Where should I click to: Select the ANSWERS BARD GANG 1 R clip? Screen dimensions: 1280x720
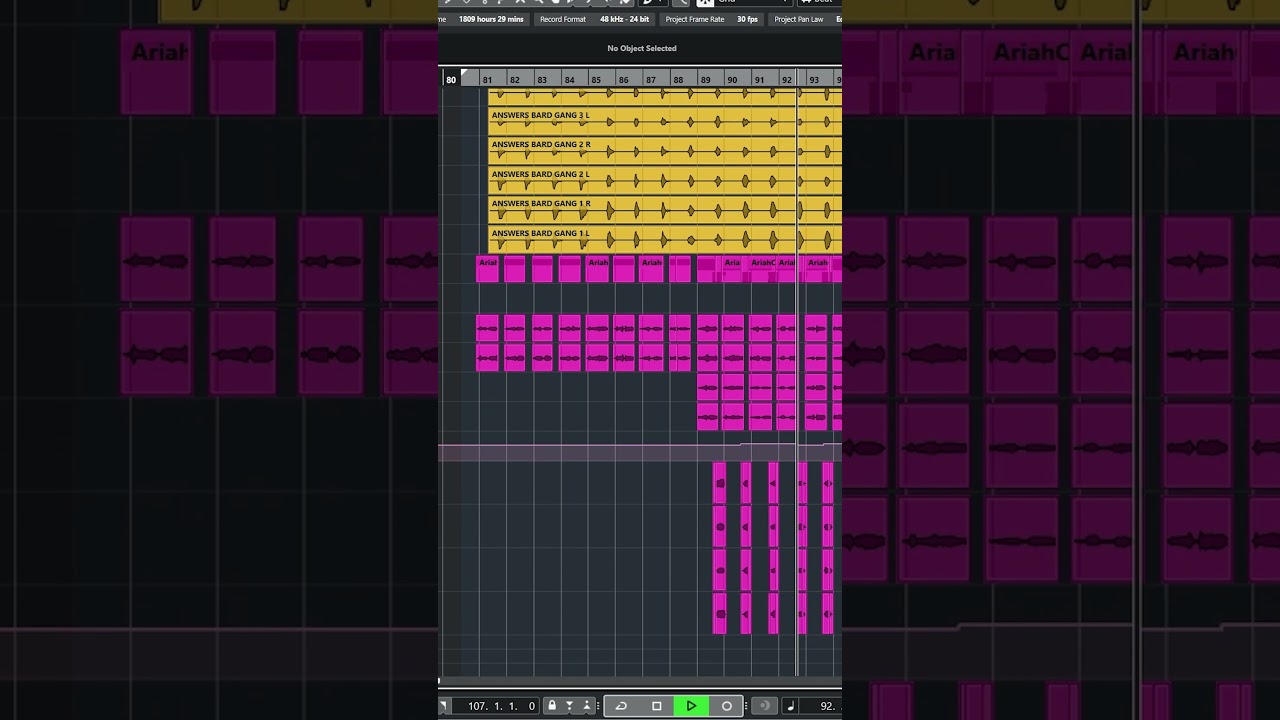(x=665, y=210)
